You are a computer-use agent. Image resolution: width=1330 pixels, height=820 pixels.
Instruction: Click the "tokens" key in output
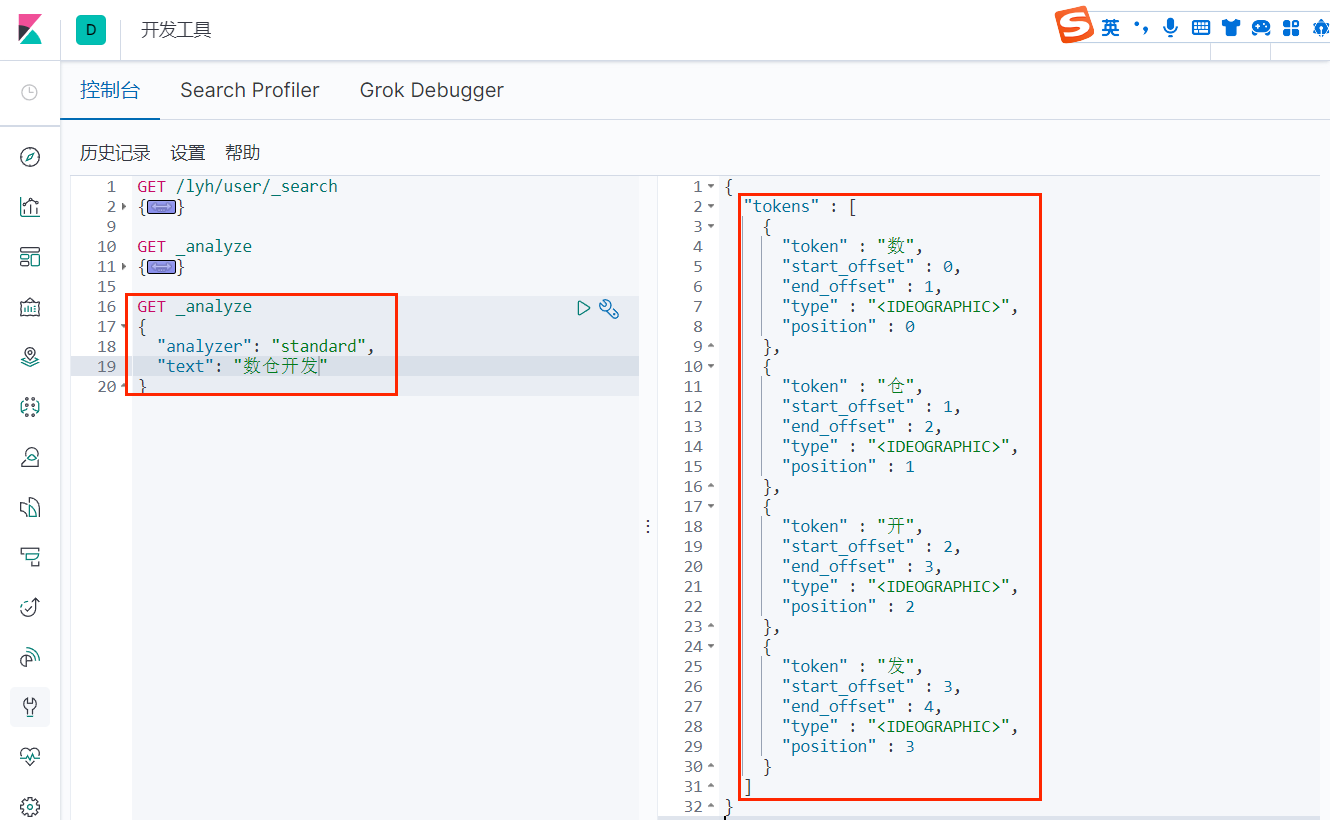click(780, 207)
